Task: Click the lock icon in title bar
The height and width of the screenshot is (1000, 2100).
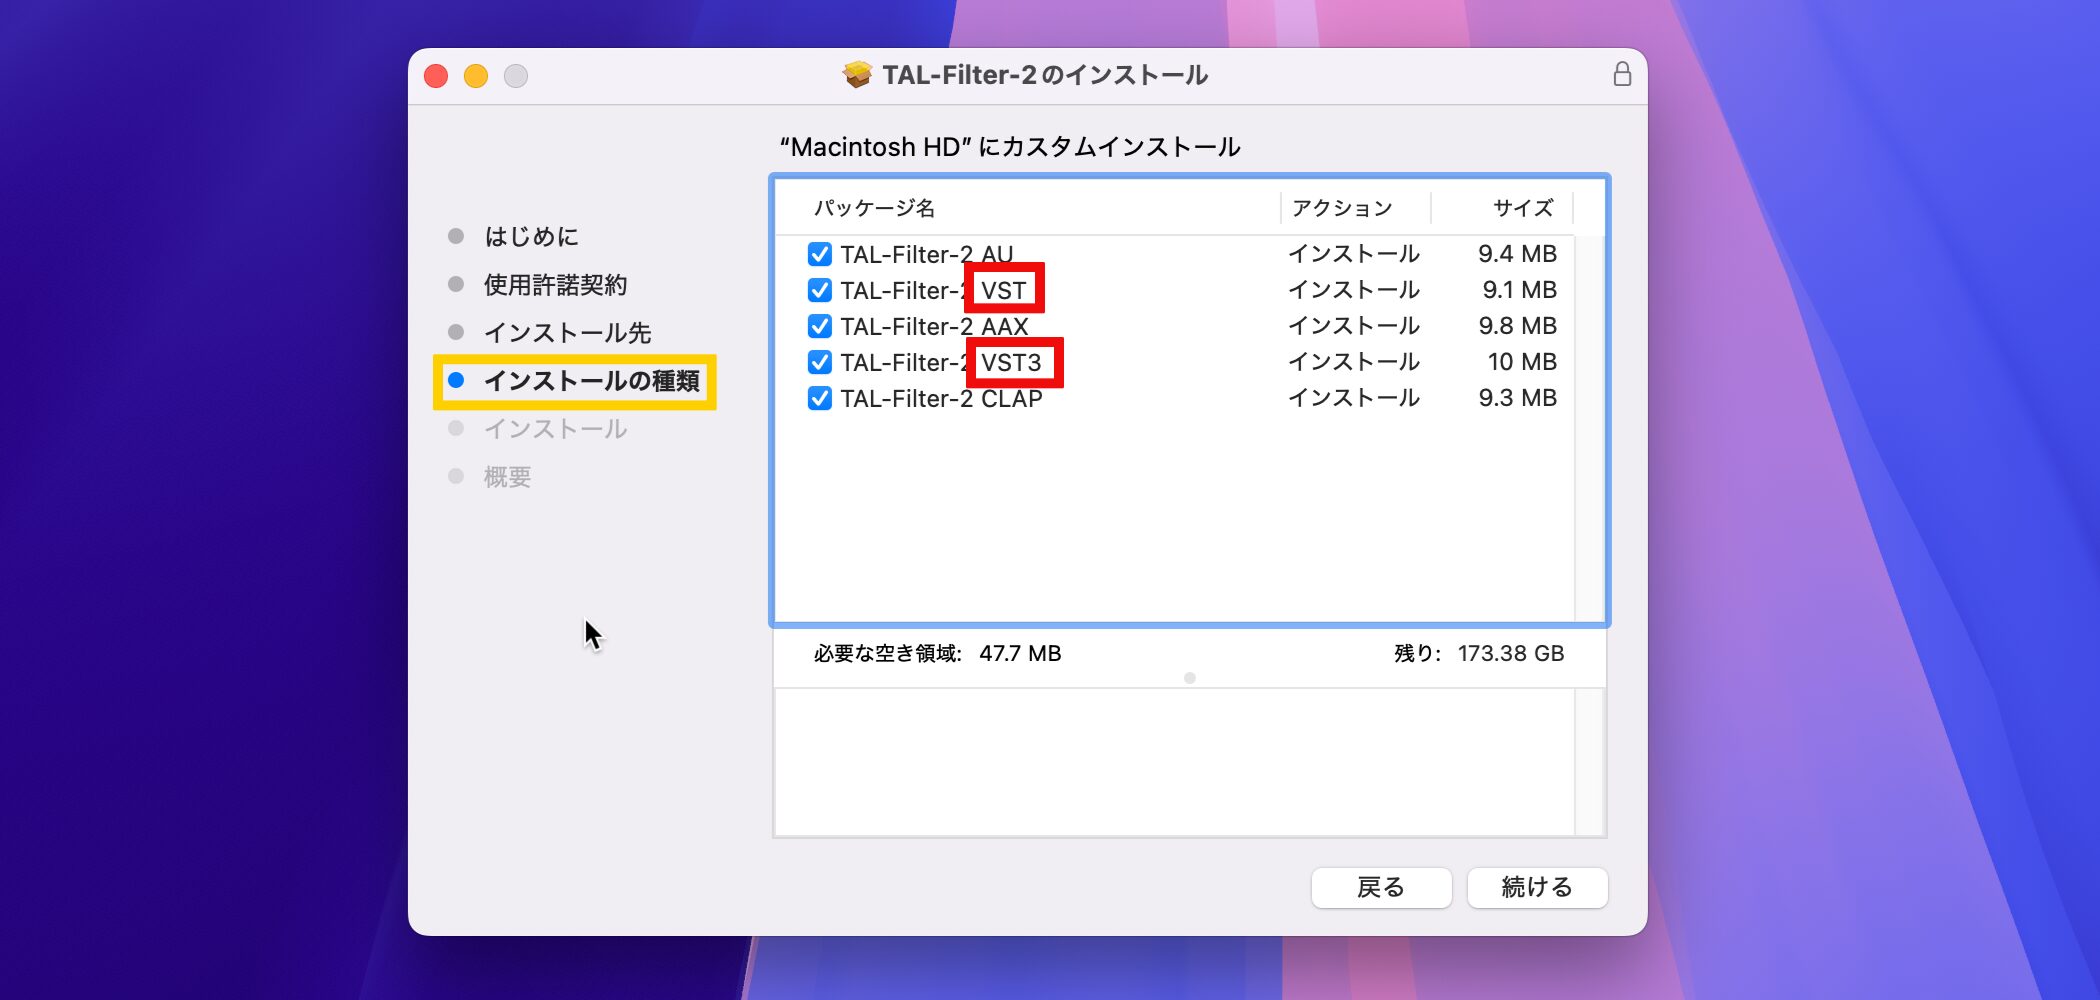Action: [1622, 75]
